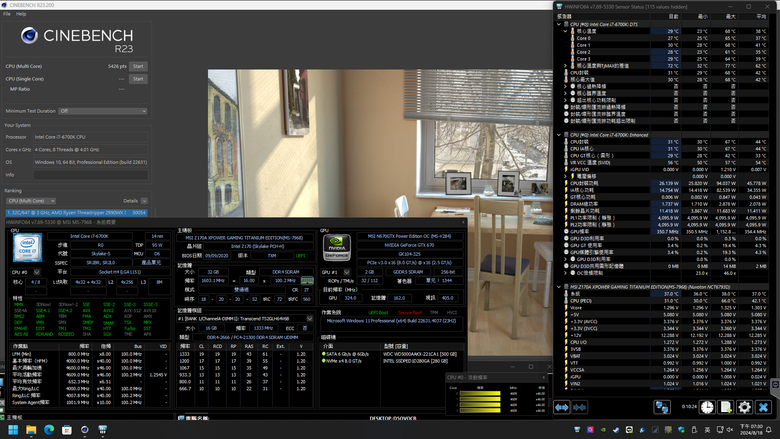Select the SATA WDC WD5000AAKX drive entry
Viewport: 780px width, 439px height.
click(x=390, y=354)
